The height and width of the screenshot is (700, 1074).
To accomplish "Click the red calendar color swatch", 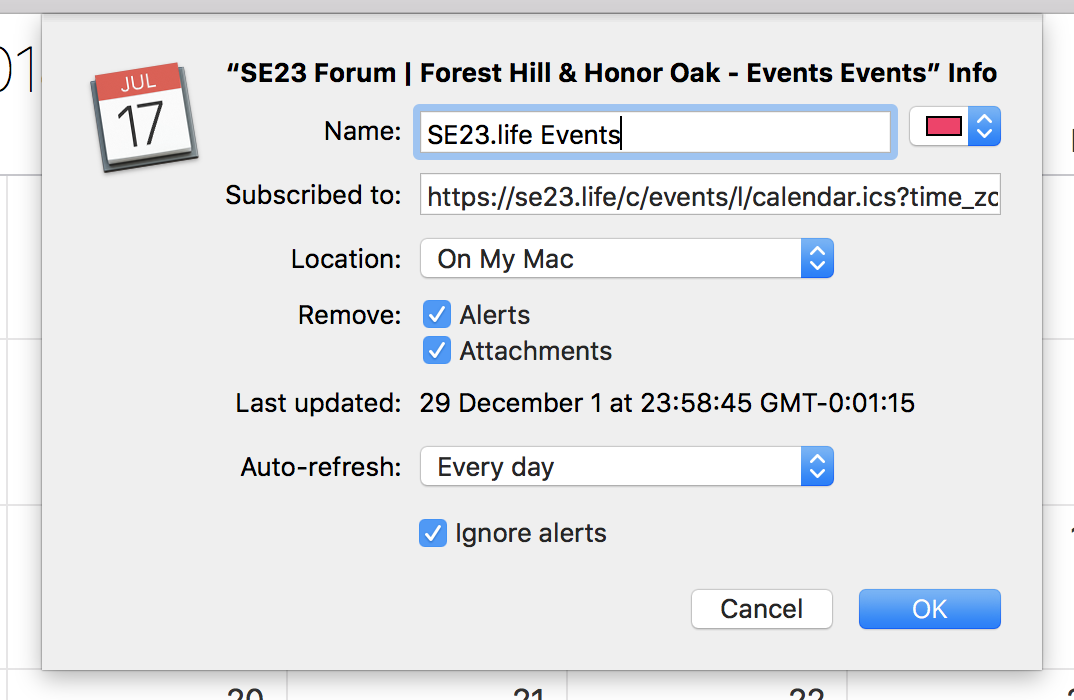I will pos(944,126).
